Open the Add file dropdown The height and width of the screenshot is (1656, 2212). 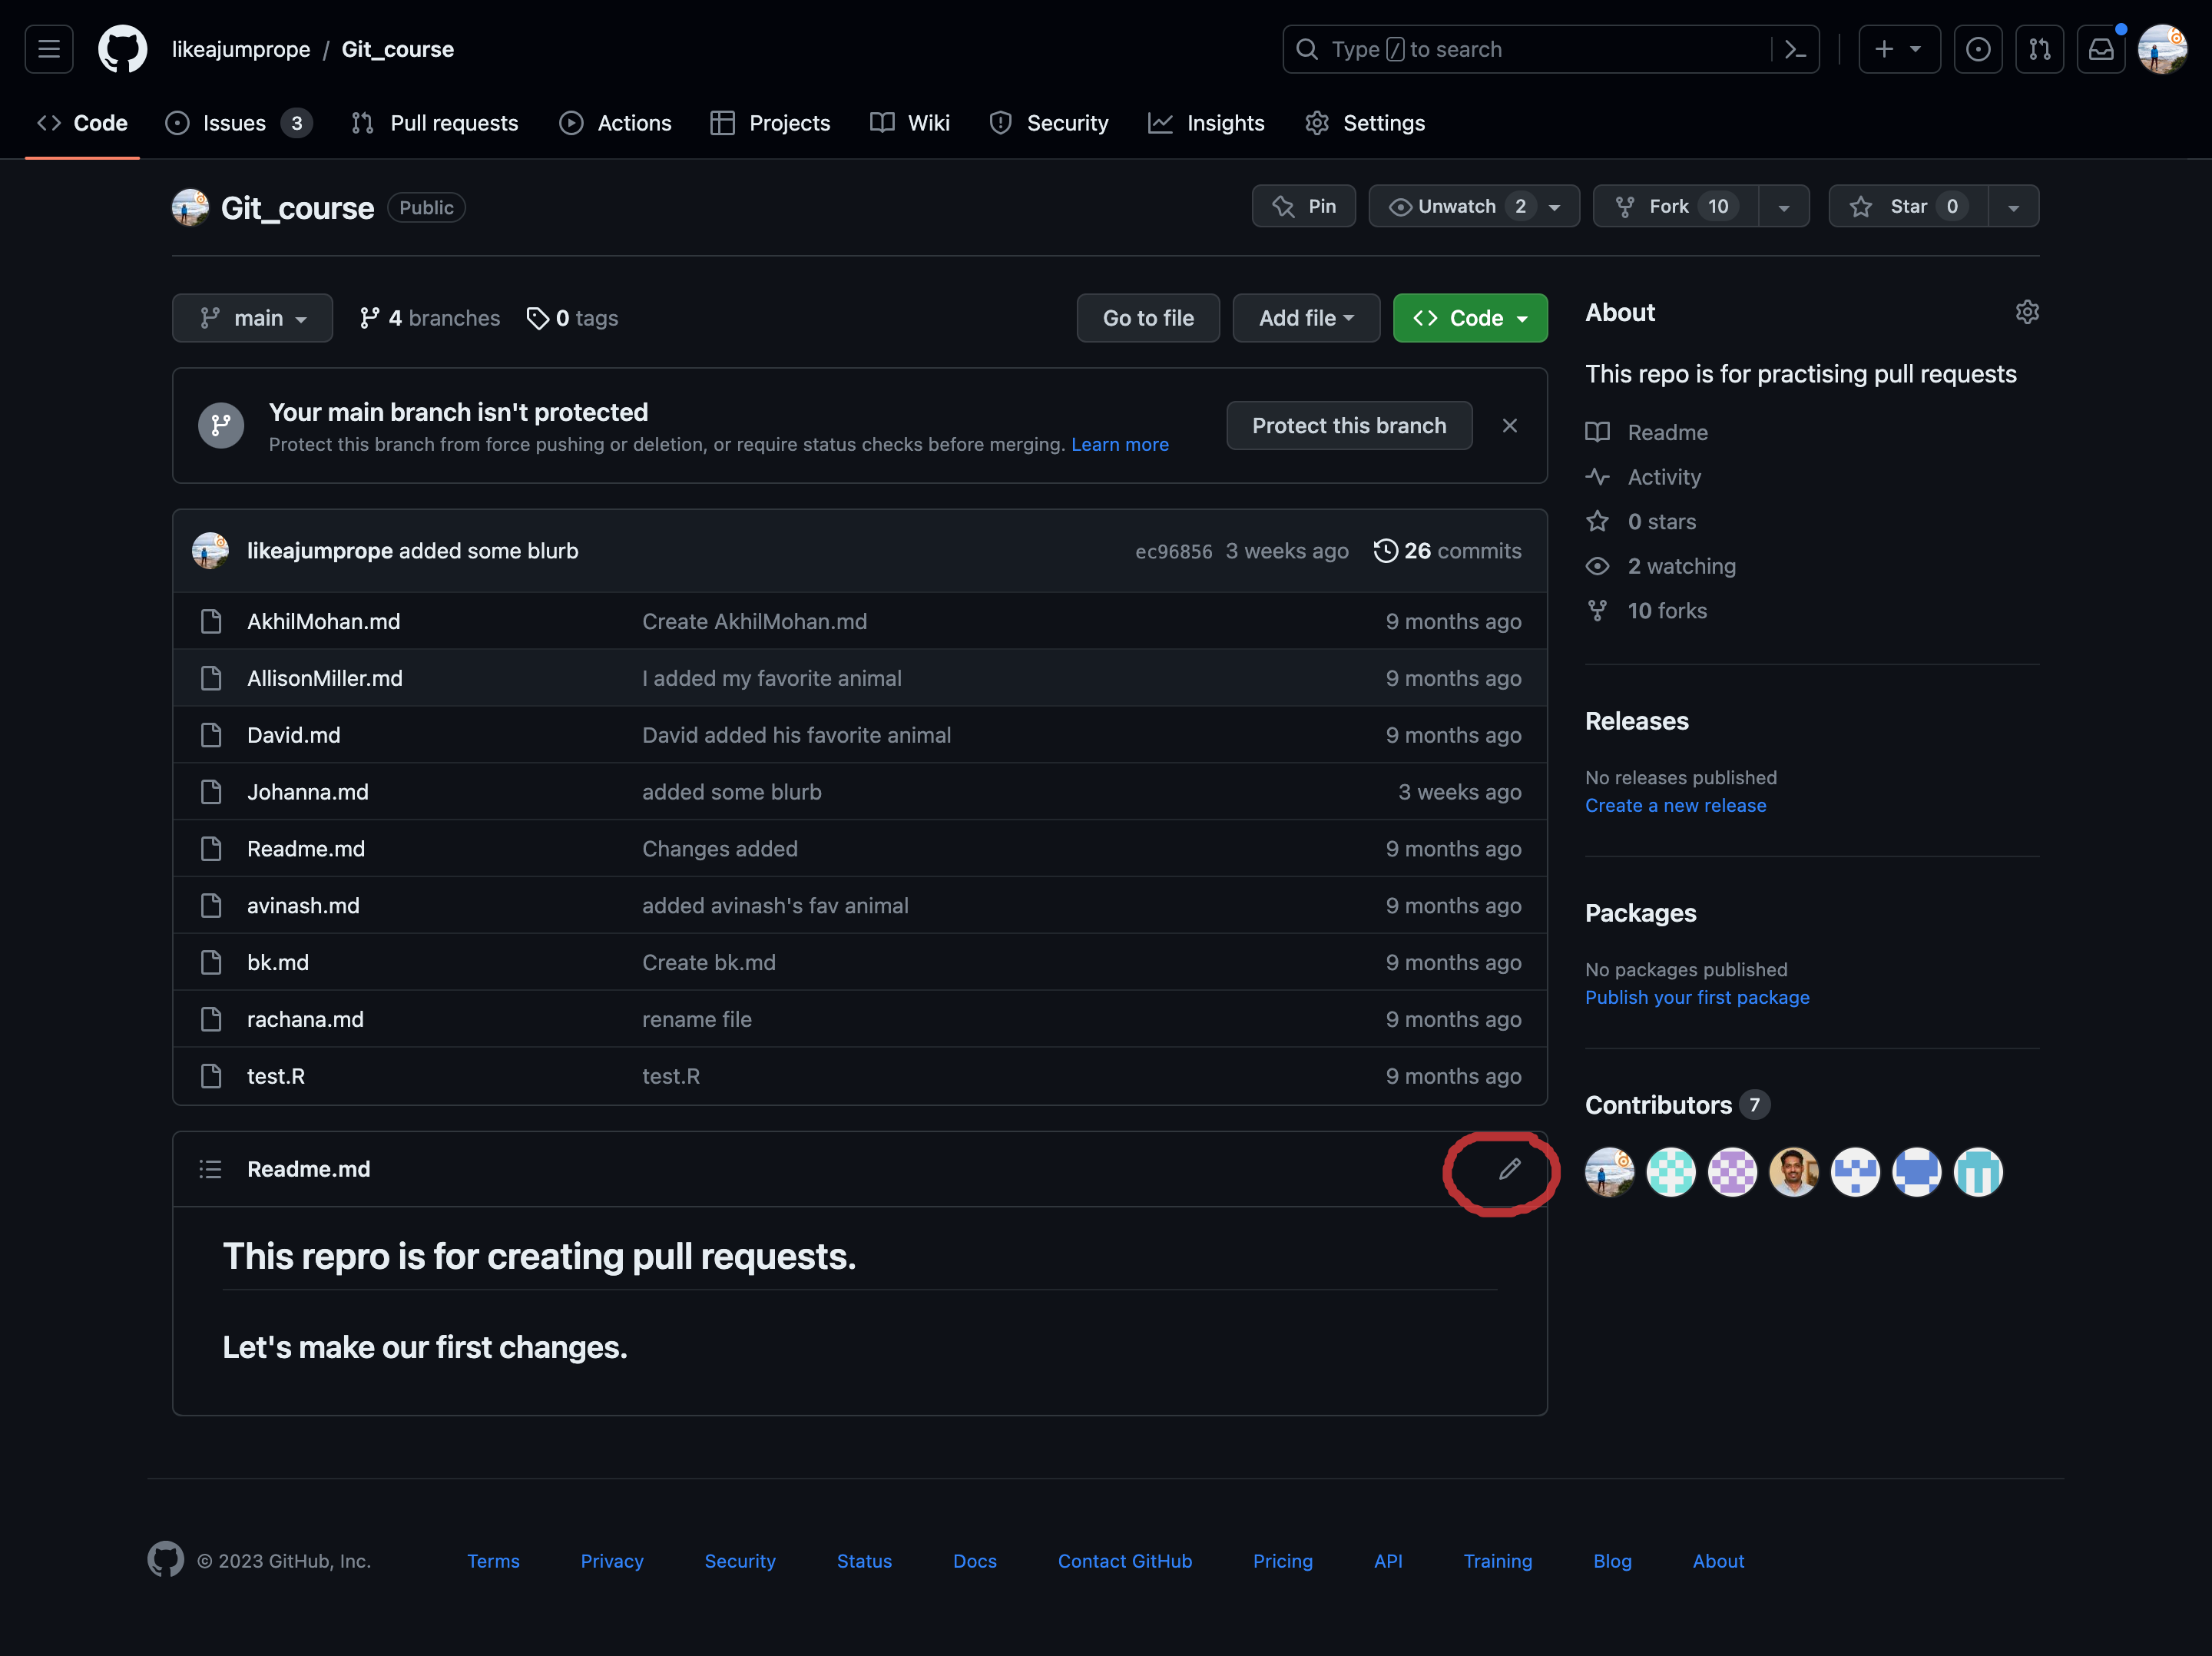tap(1306, 318)
